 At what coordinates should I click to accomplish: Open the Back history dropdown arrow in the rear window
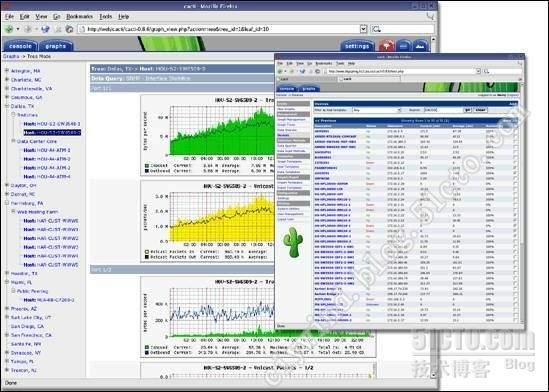point(18,29)
